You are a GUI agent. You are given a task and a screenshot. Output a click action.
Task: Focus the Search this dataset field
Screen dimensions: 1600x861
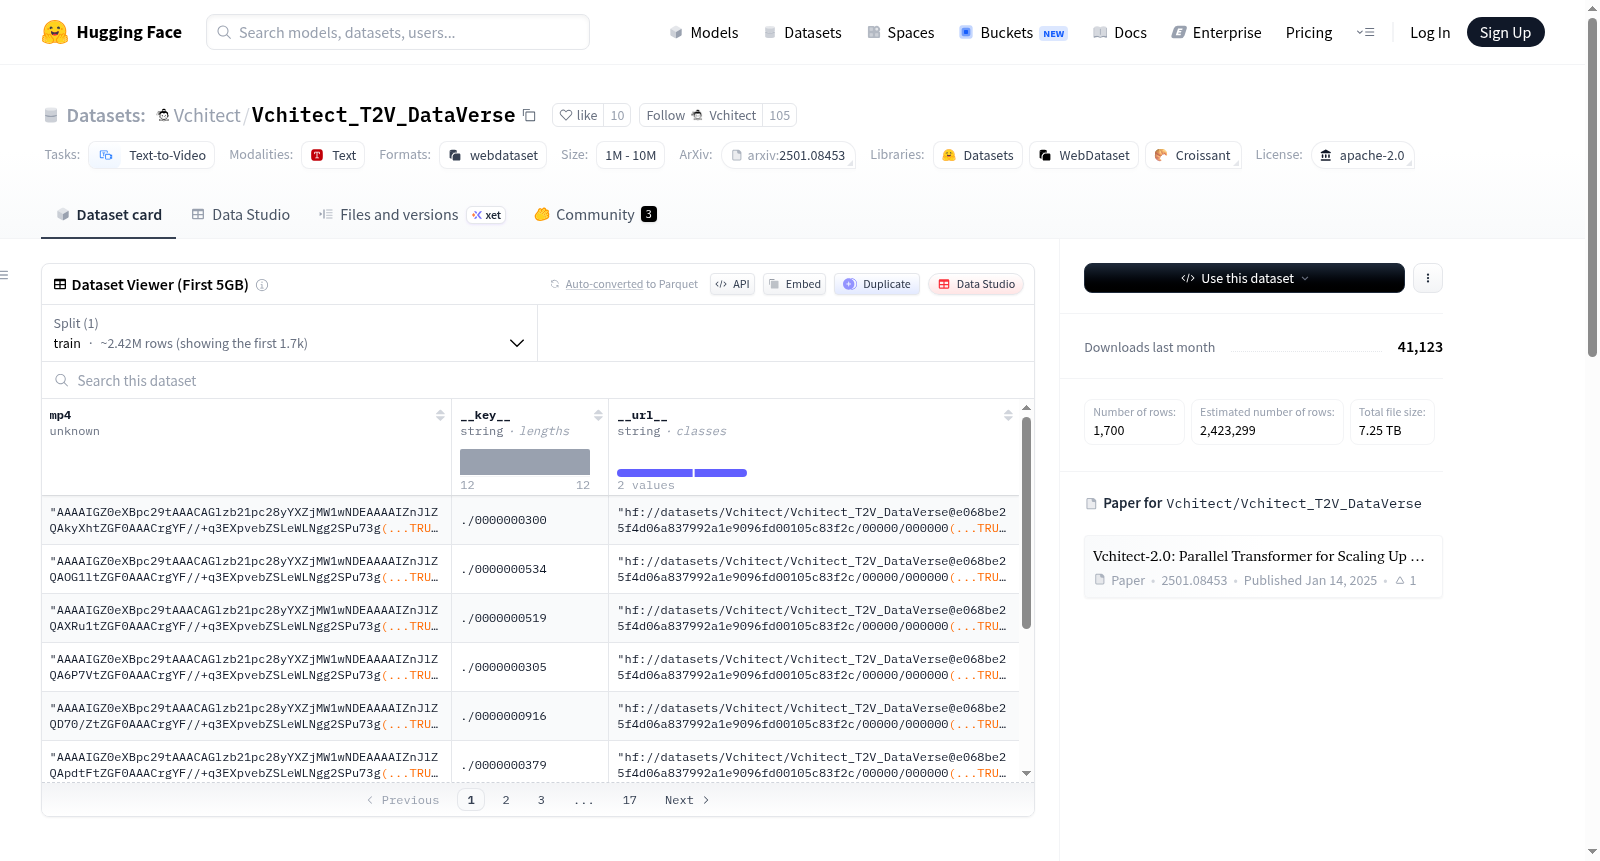click(x=538, y=381)
